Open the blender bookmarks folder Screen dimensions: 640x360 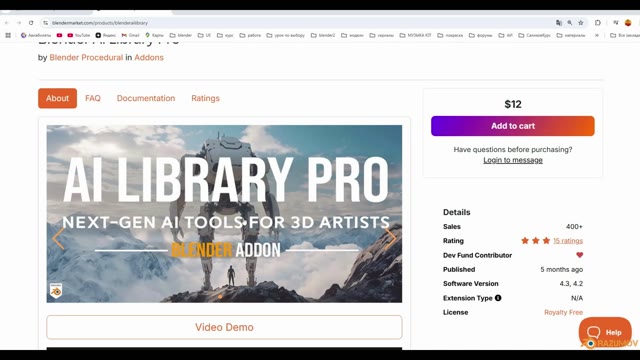(181, 36)
